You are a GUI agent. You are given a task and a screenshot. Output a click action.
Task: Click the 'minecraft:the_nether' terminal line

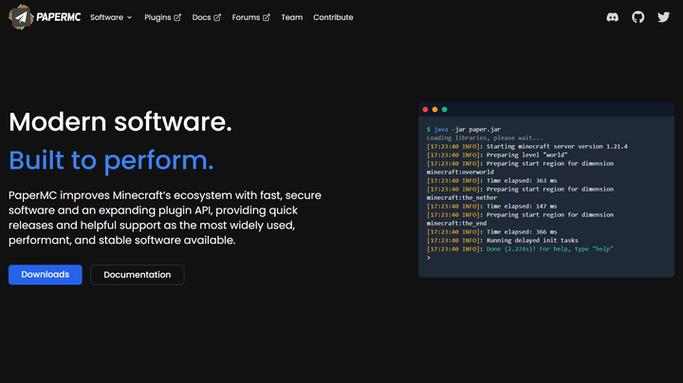462,197
